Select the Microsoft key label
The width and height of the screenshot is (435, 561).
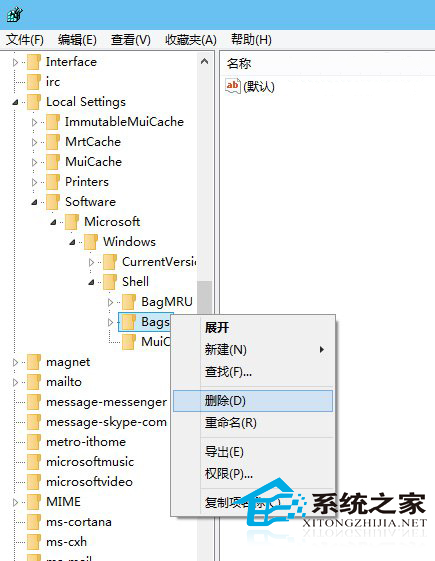[x=112, y=222]
